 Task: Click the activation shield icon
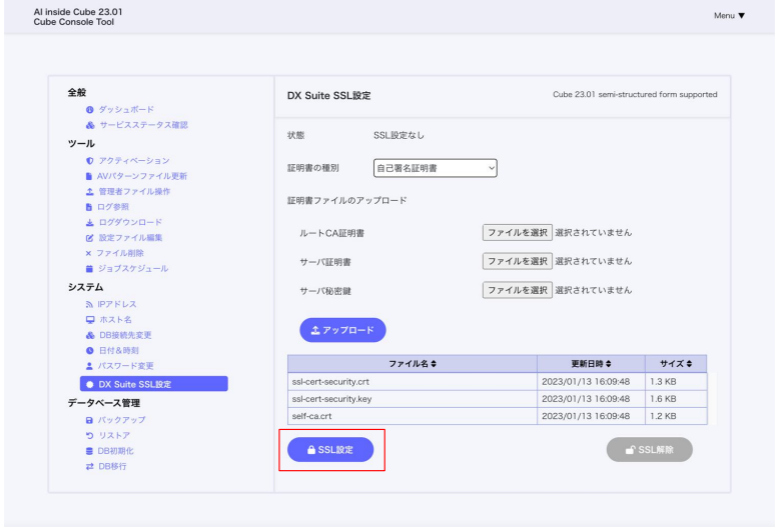point(89,160)
